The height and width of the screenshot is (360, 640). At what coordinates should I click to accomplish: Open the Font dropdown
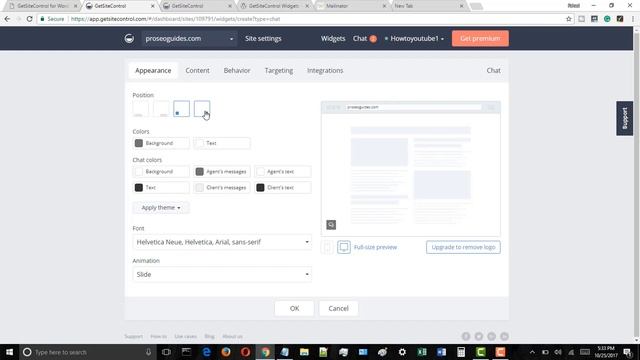click(x=222, y=242)
